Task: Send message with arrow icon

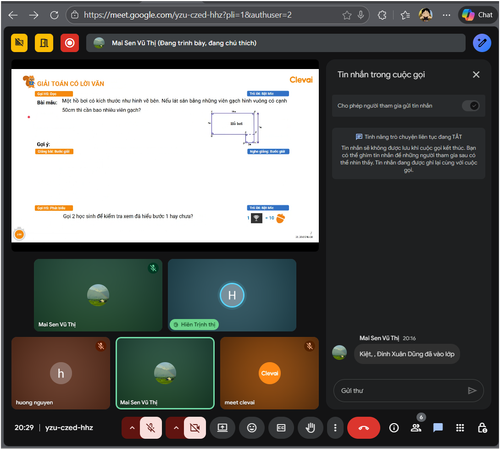Action: point(472,391)
